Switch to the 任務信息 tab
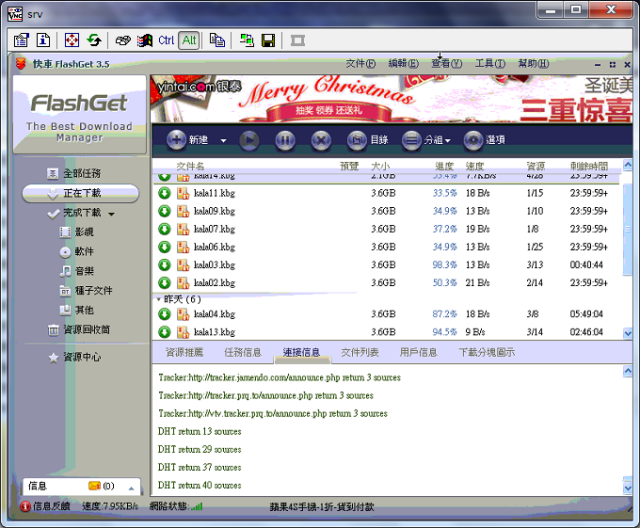640x528 pixels. 243,352
